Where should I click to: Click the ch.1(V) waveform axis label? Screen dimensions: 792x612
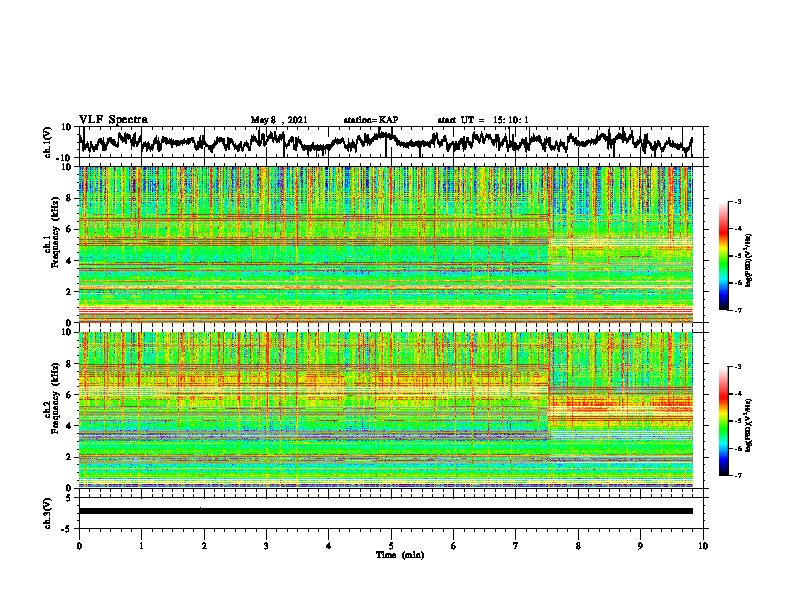(x=48, y=142)
